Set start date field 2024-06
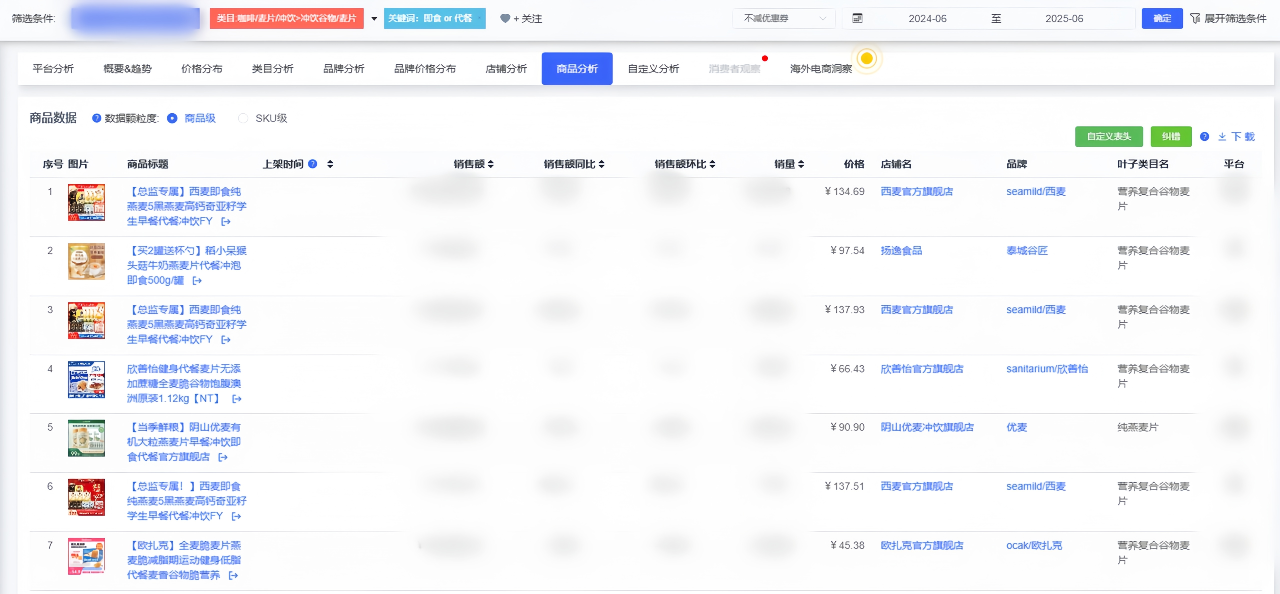Image resolution: width=1280 pixels, height=594 pixels. tap(928, 19)
